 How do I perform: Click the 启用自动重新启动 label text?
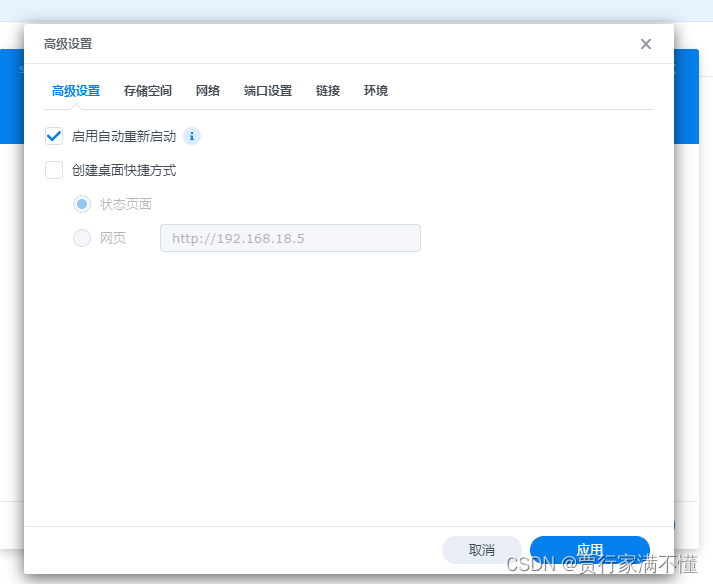[x=124, y=136]
